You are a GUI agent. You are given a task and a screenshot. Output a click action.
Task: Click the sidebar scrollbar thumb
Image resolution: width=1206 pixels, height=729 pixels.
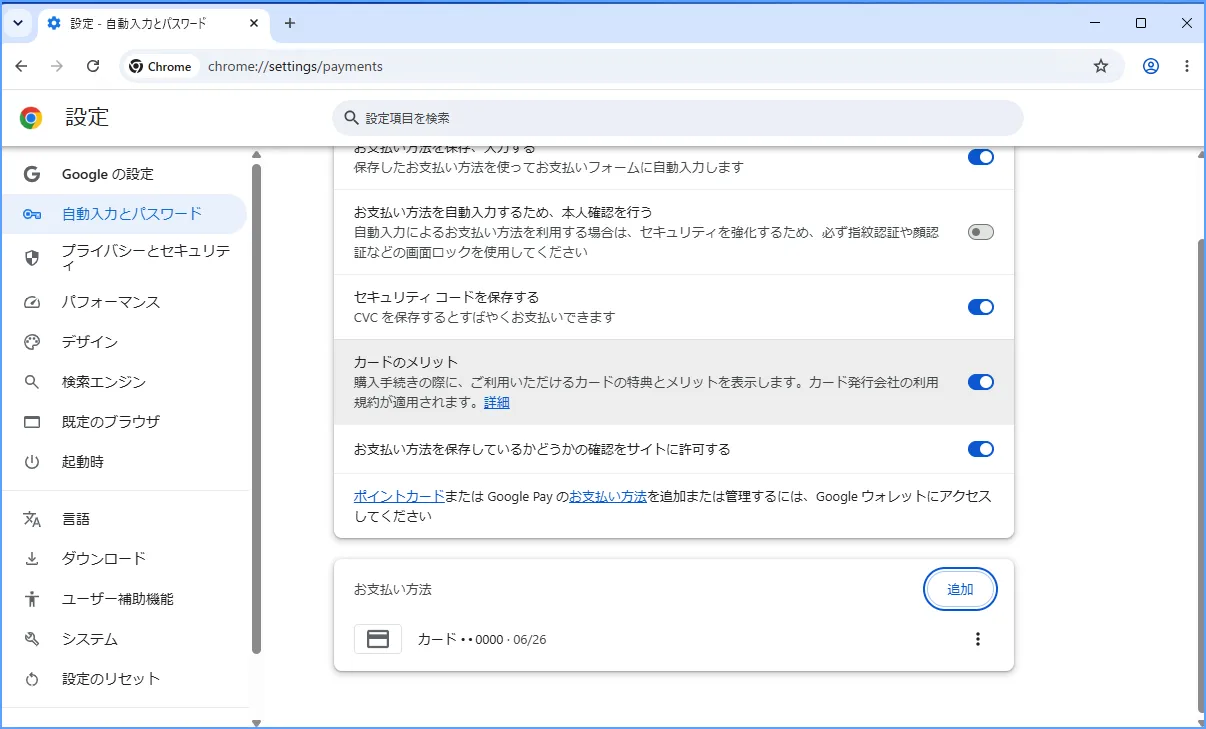tap(256, 408)
